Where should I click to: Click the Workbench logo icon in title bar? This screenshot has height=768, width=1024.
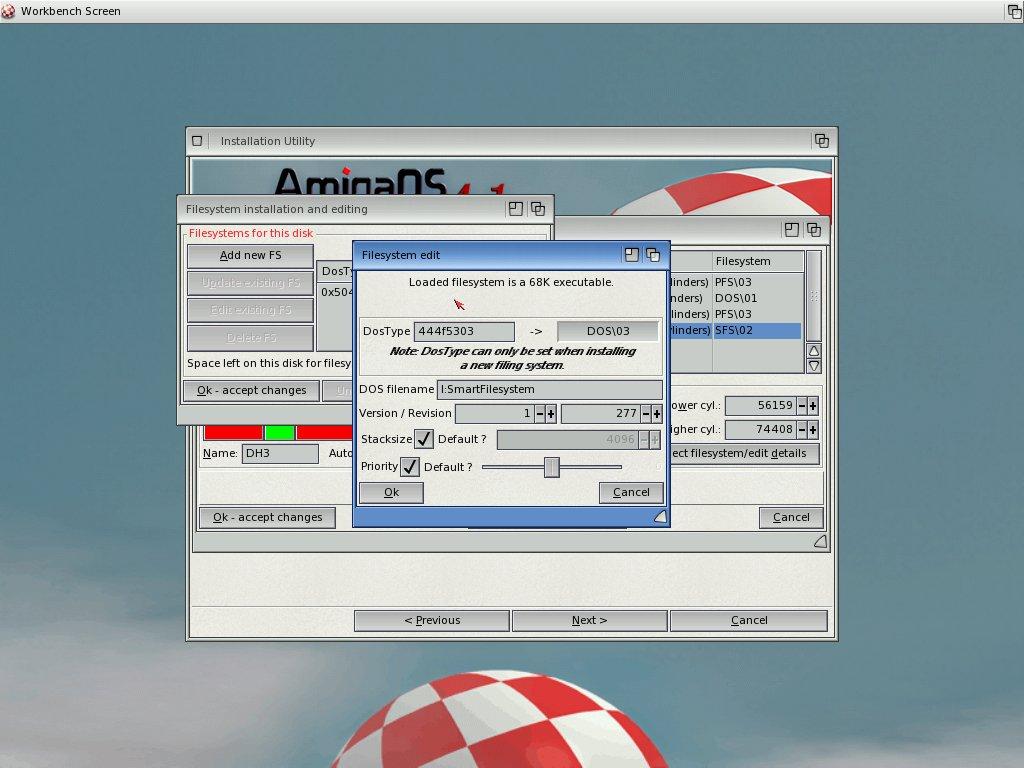point(8,10)
